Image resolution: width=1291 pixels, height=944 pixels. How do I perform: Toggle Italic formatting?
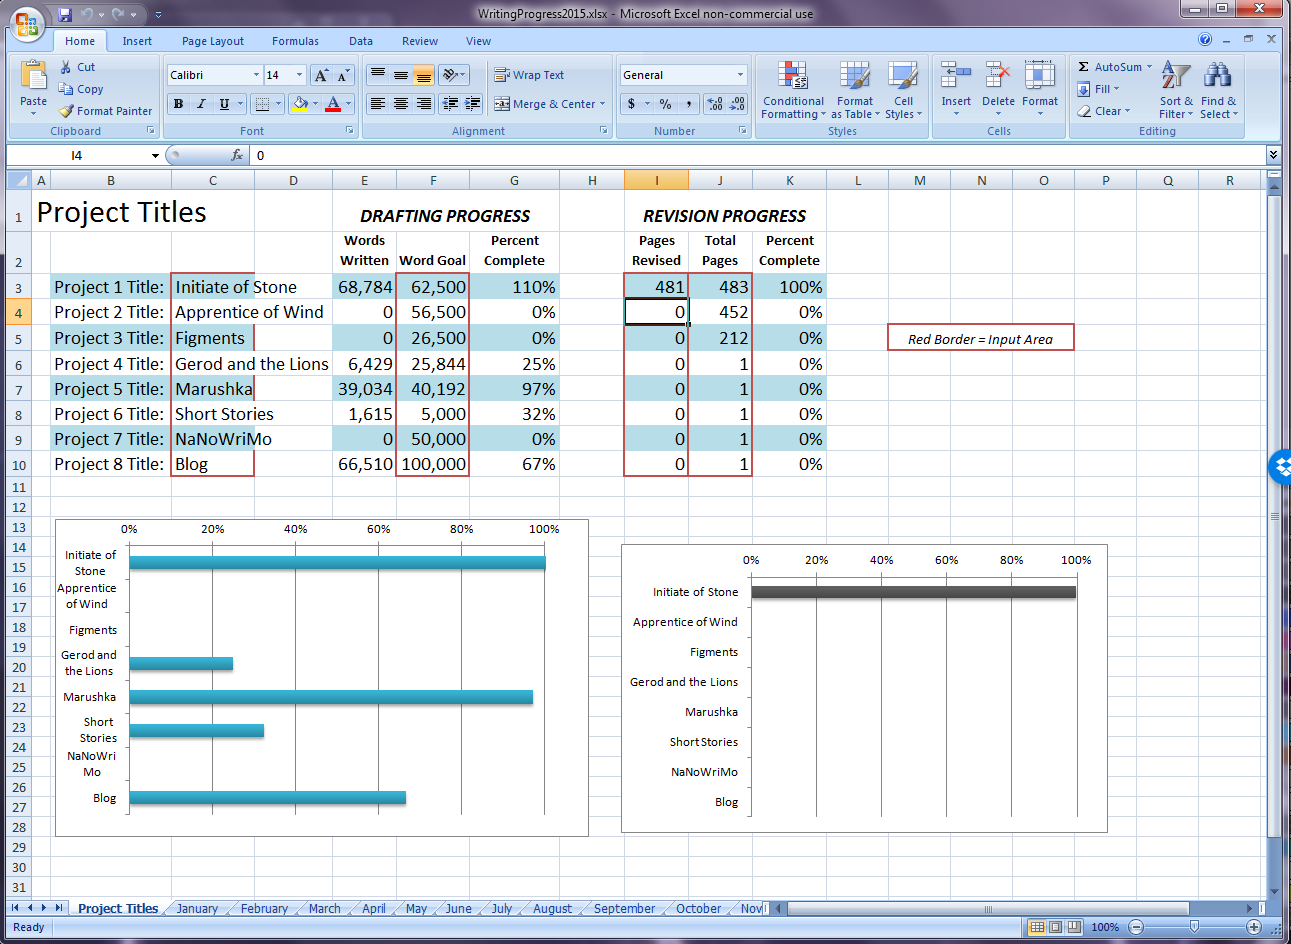(201, 104)
